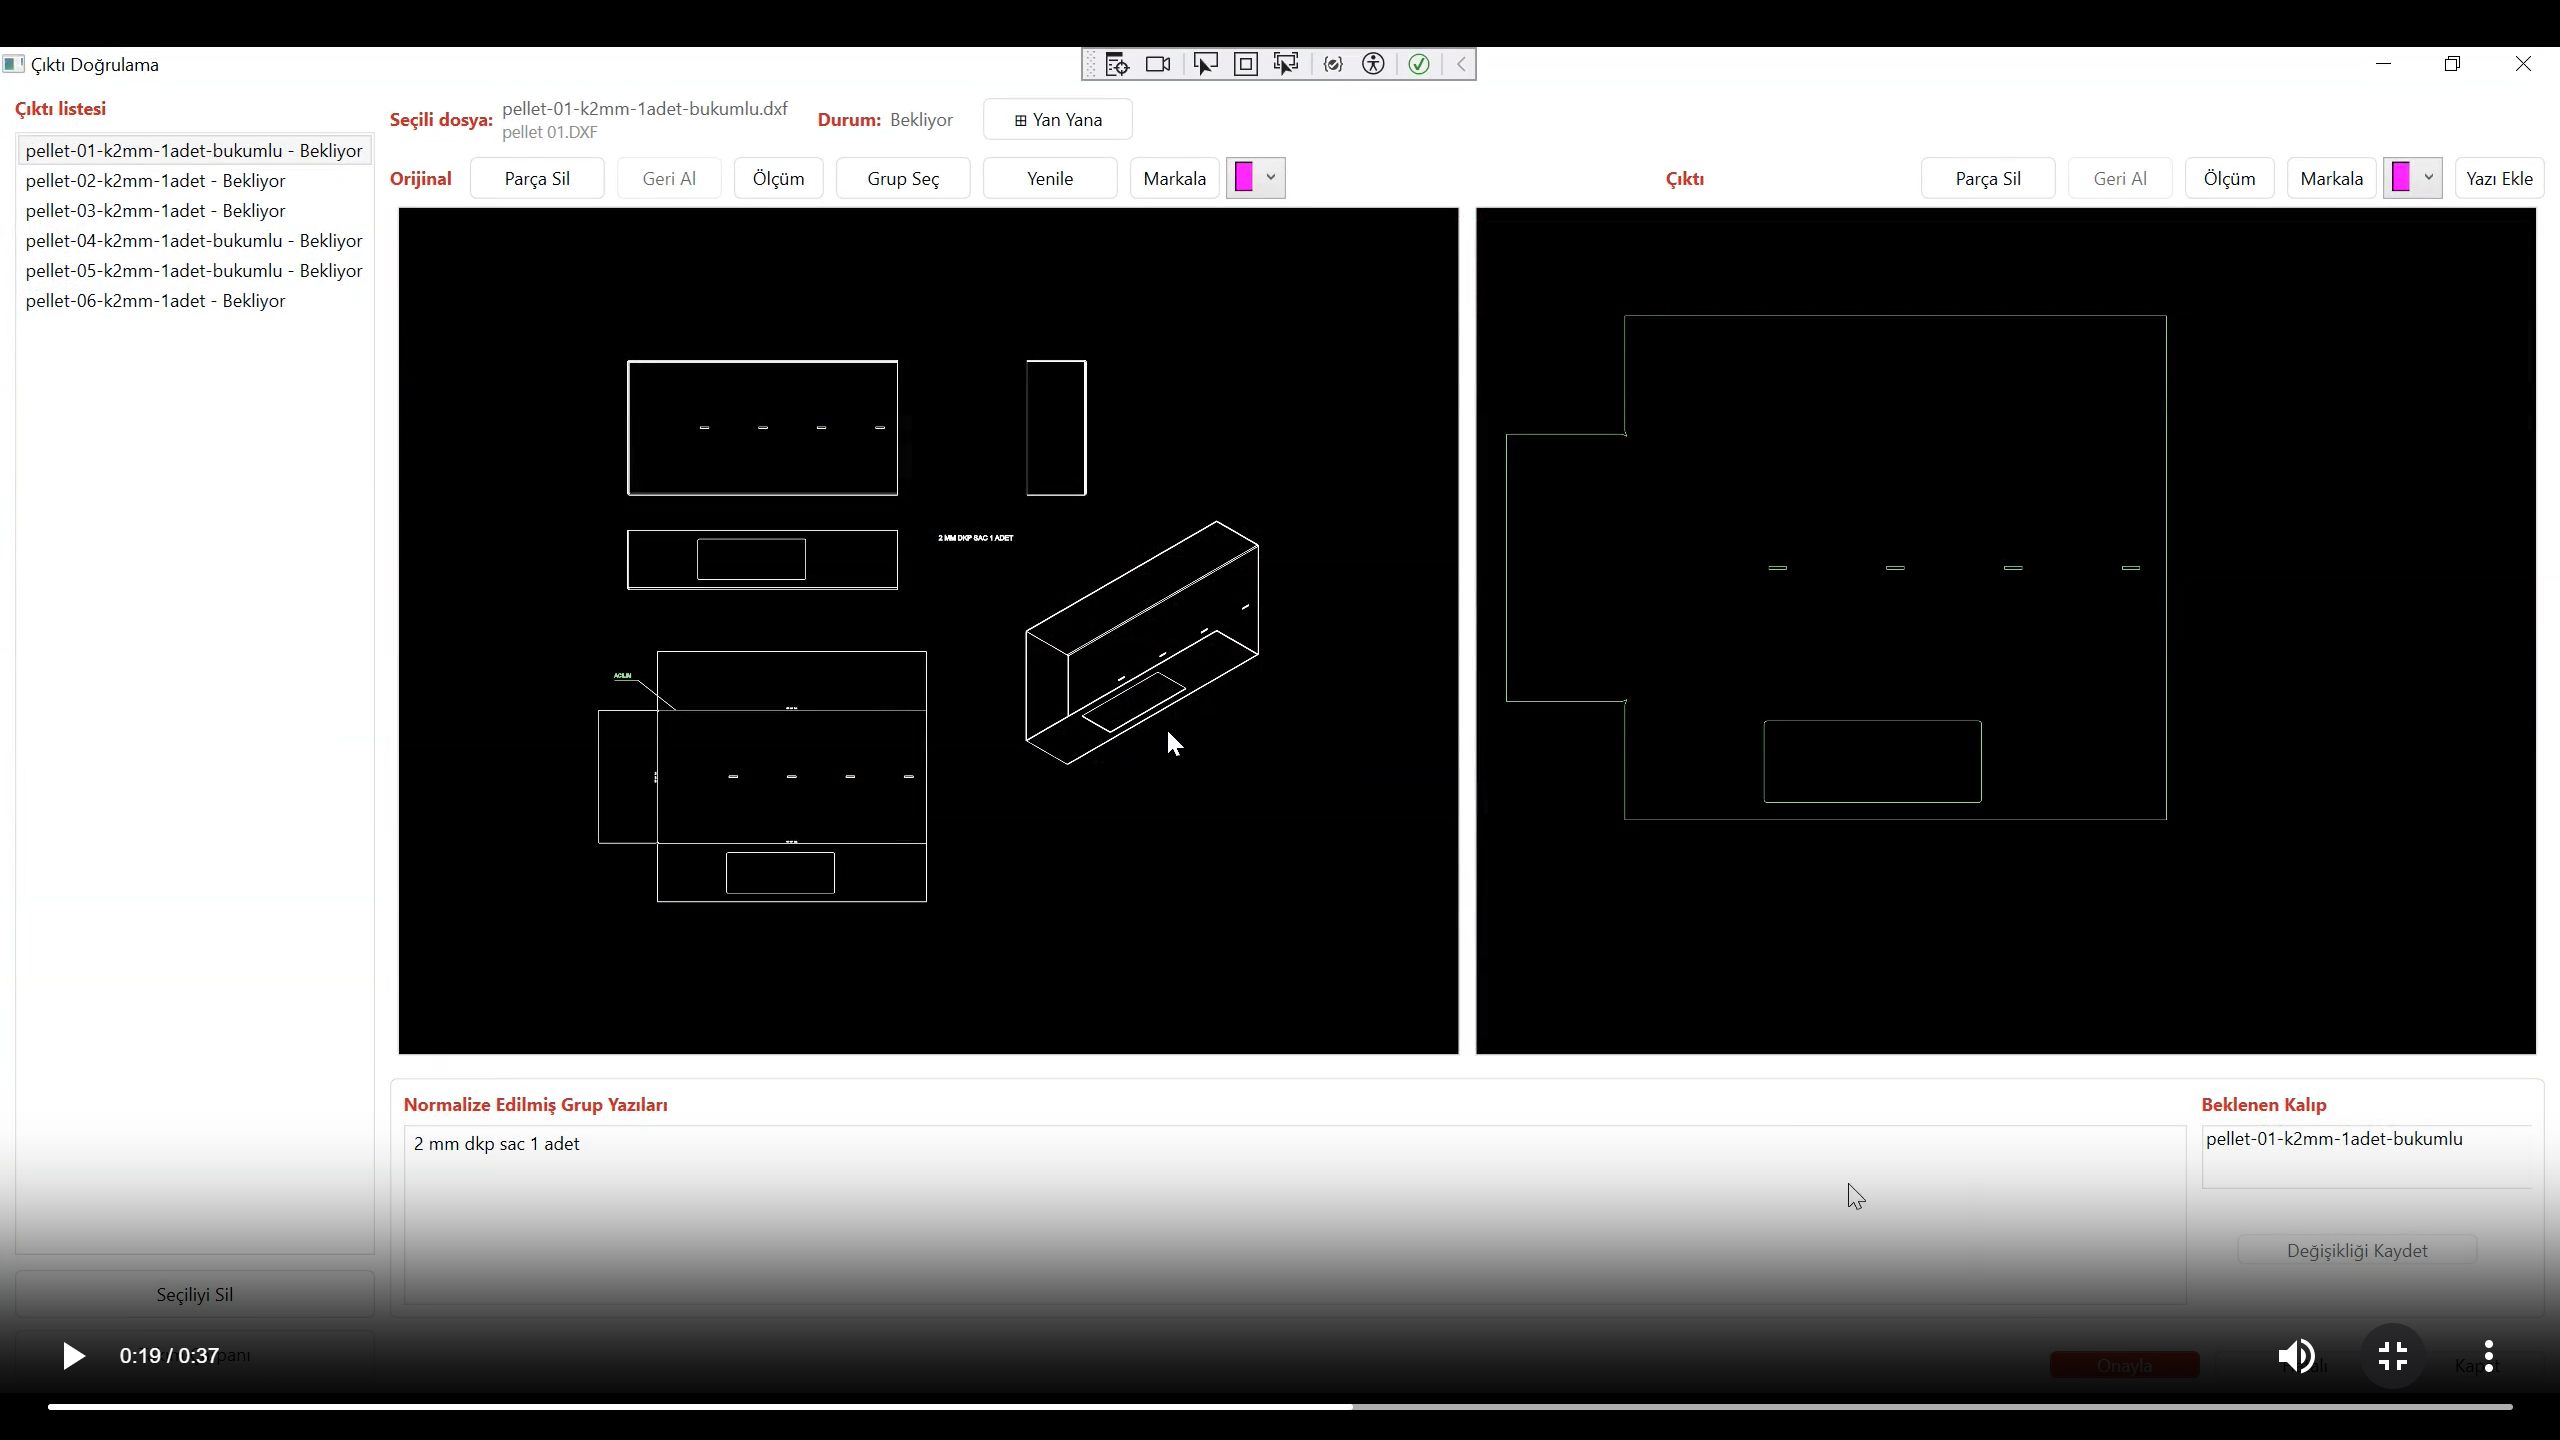Viewport: 2560px width, 1440px height.
Task: Click the green Hot Reload checkmark icon
Action: [1418, 64]
